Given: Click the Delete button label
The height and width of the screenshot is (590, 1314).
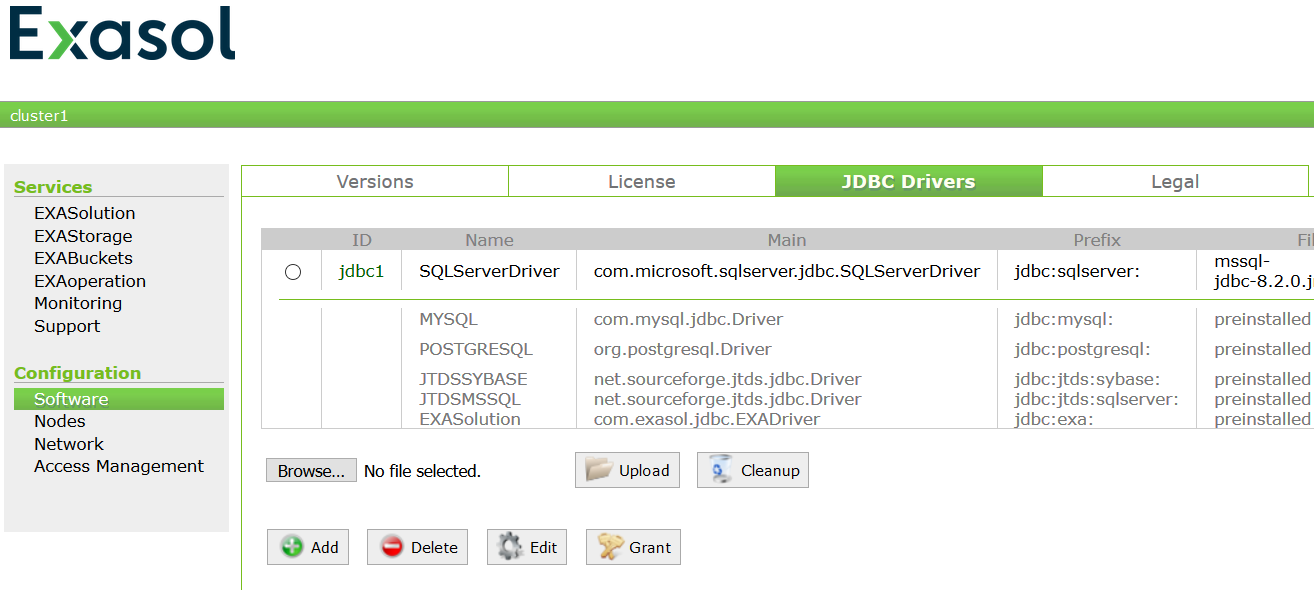Looking at the screenshot, I should pos(434,548).
